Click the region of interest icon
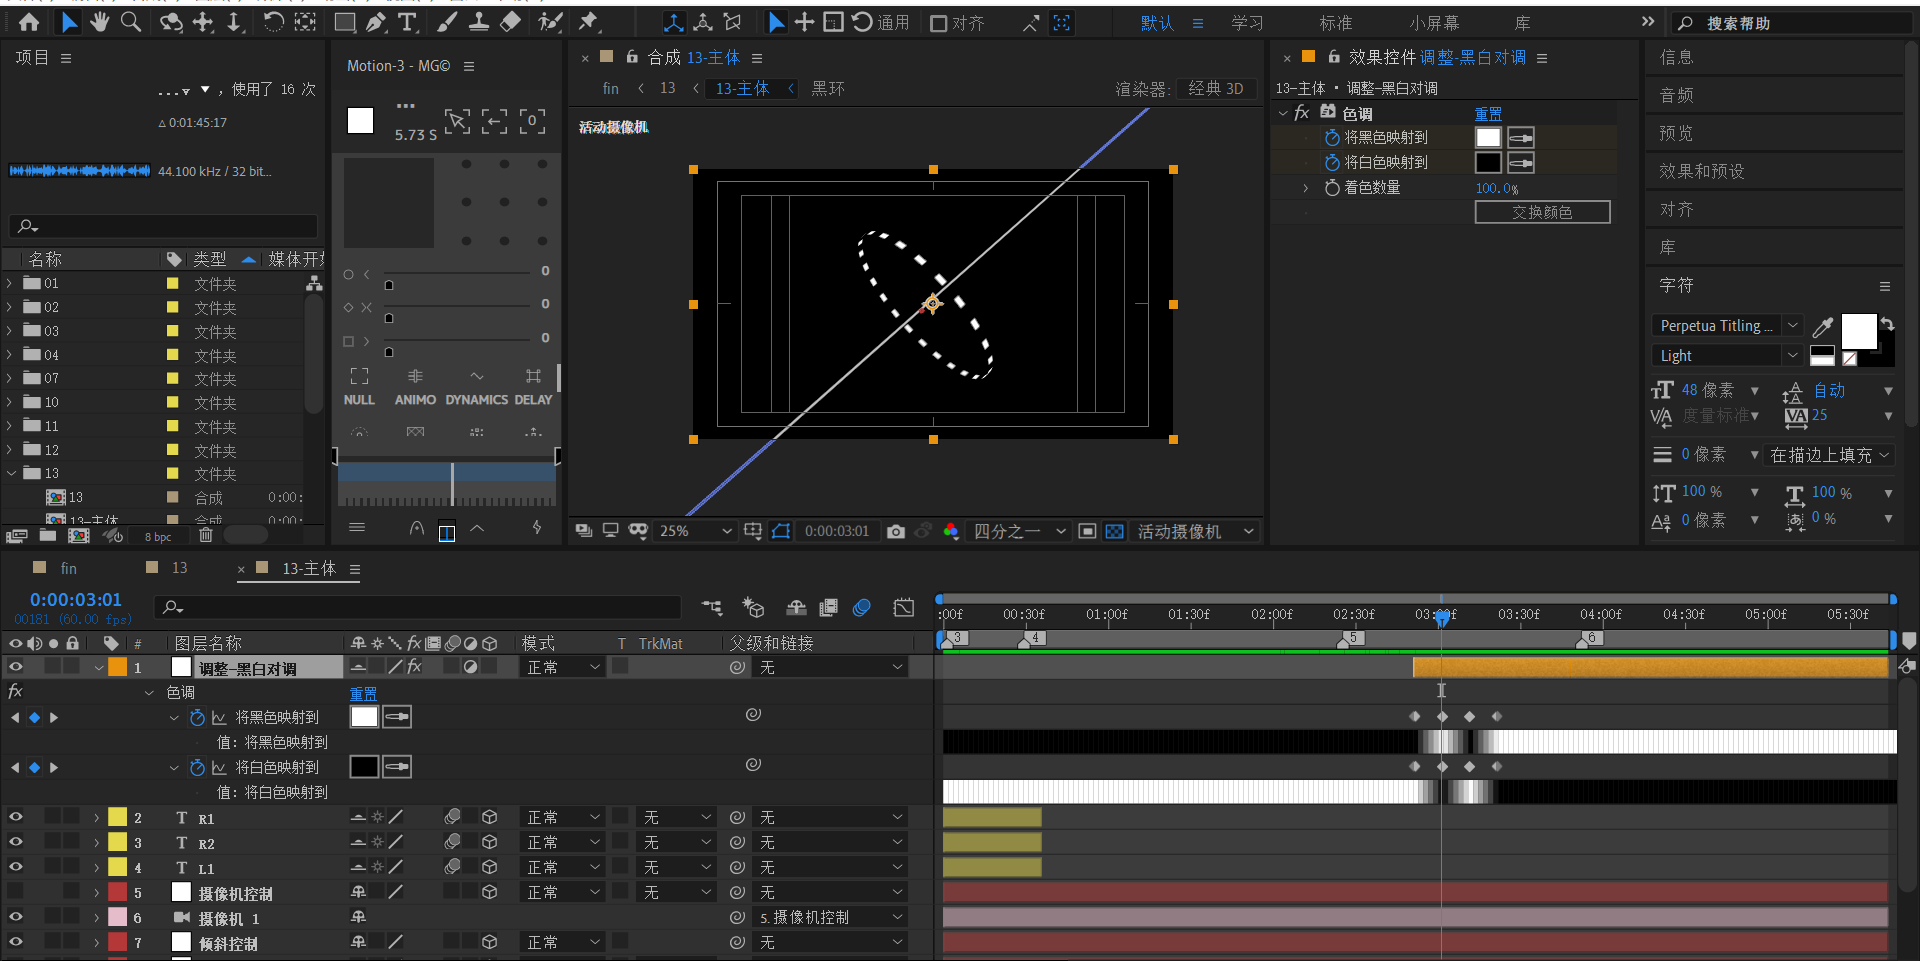1920x961 pixels. tap(1088, 532)
